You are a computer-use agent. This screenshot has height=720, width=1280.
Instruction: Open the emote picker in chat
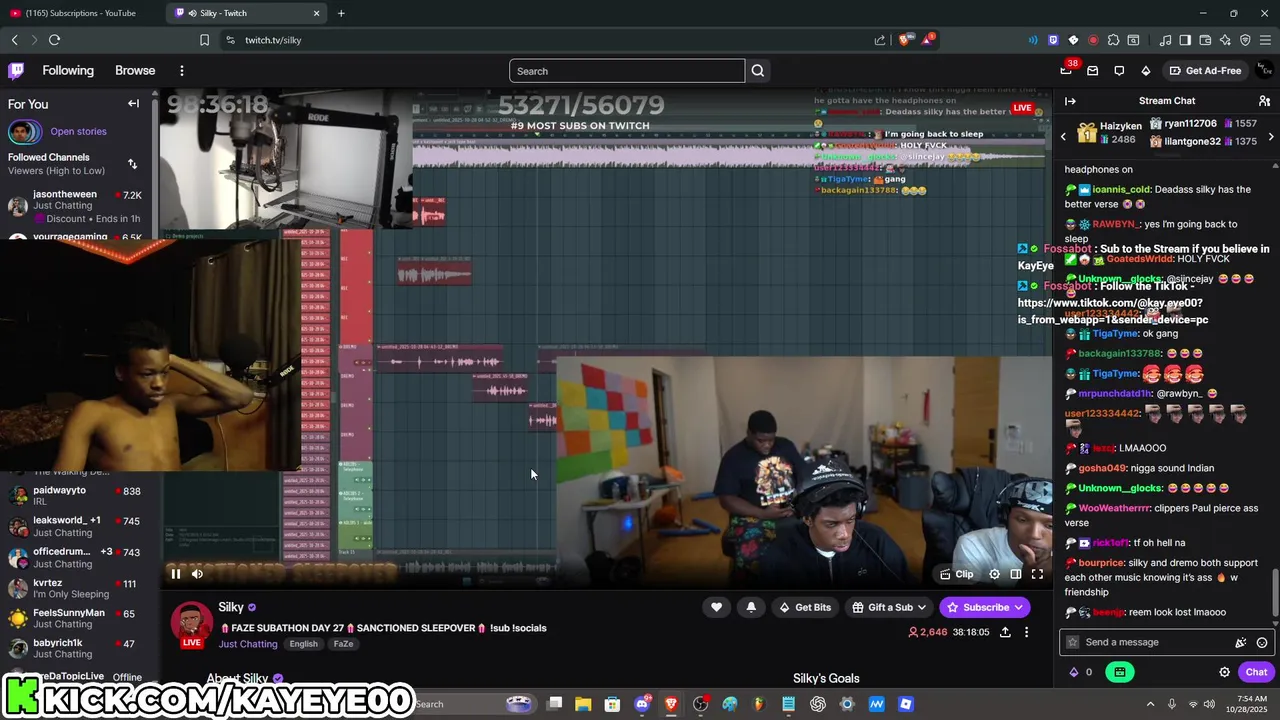[1262, 643]
